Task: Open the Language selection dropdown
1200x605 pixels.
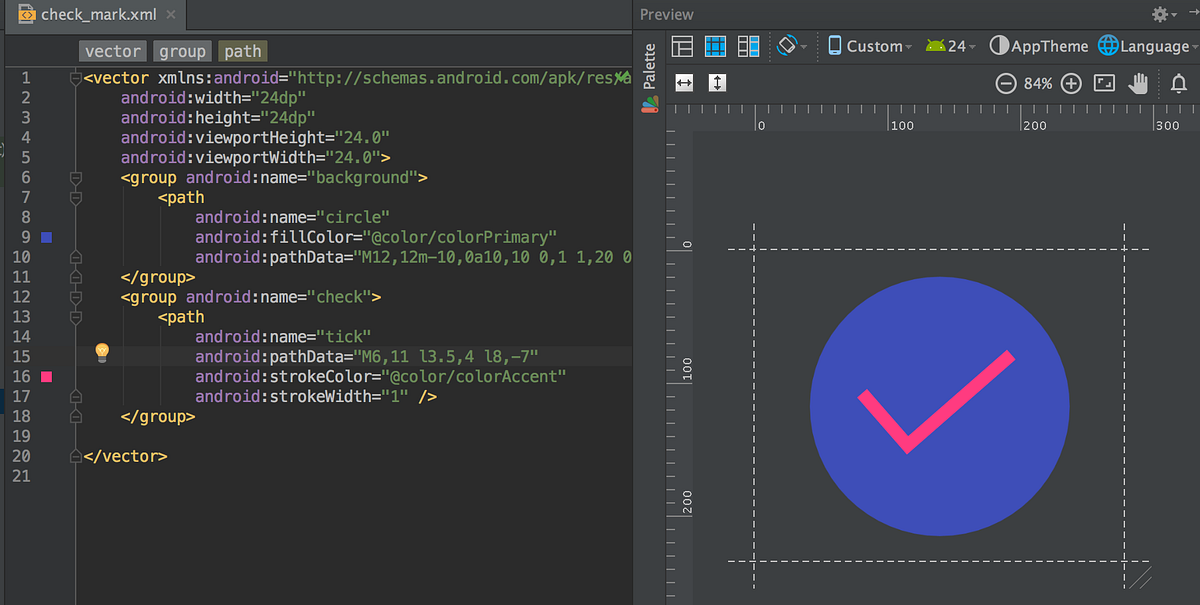Action: pos(1147,45)
